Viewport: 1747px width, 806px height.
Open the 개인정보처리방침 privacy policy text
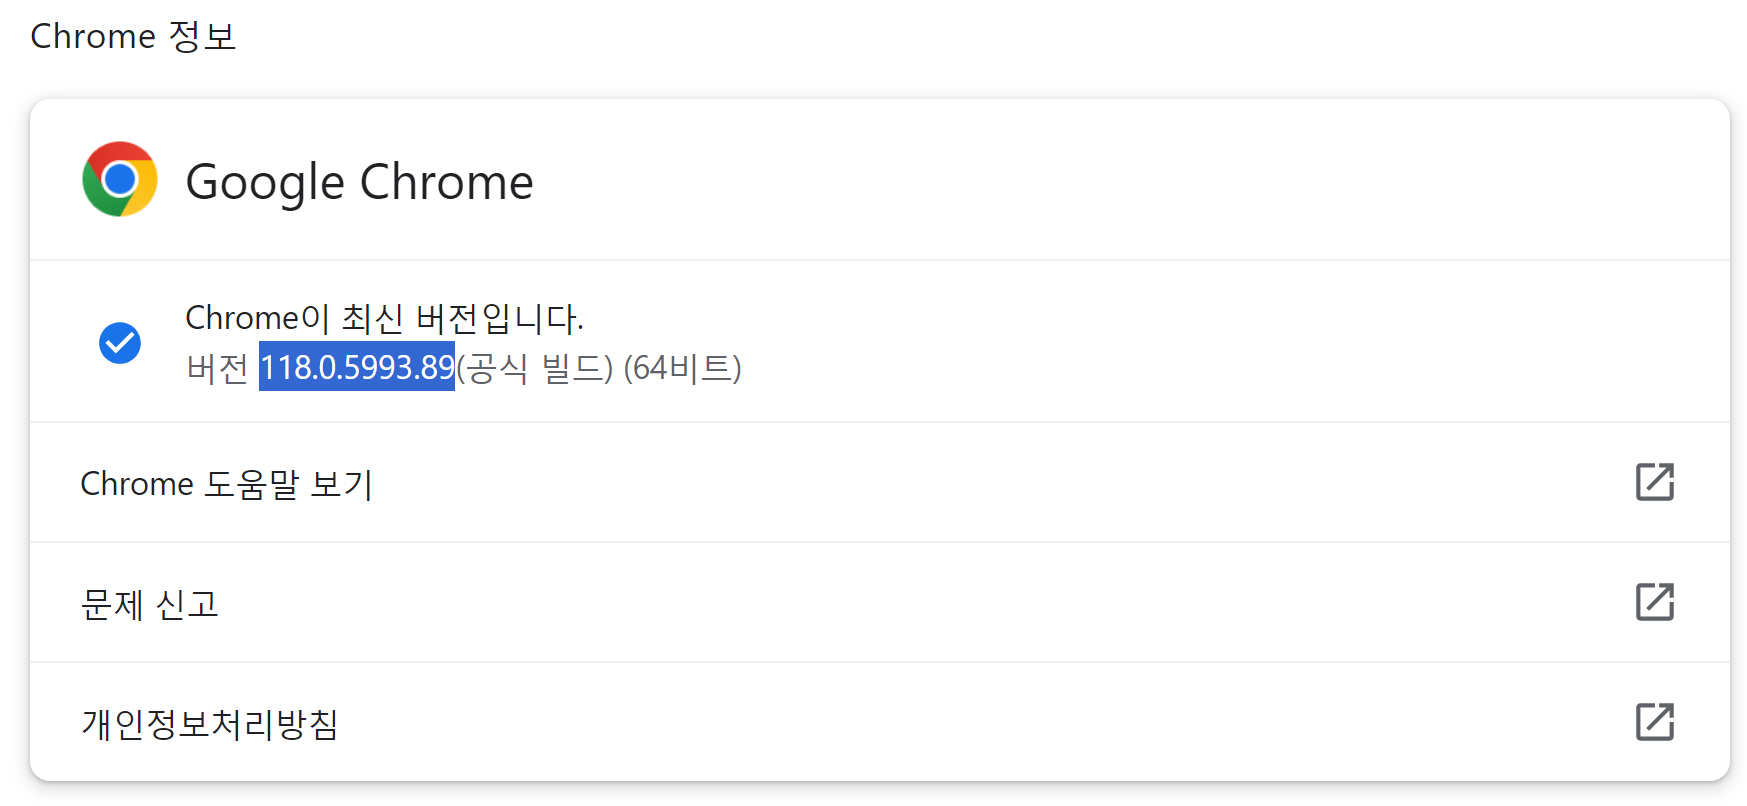[x=210, y=724]
